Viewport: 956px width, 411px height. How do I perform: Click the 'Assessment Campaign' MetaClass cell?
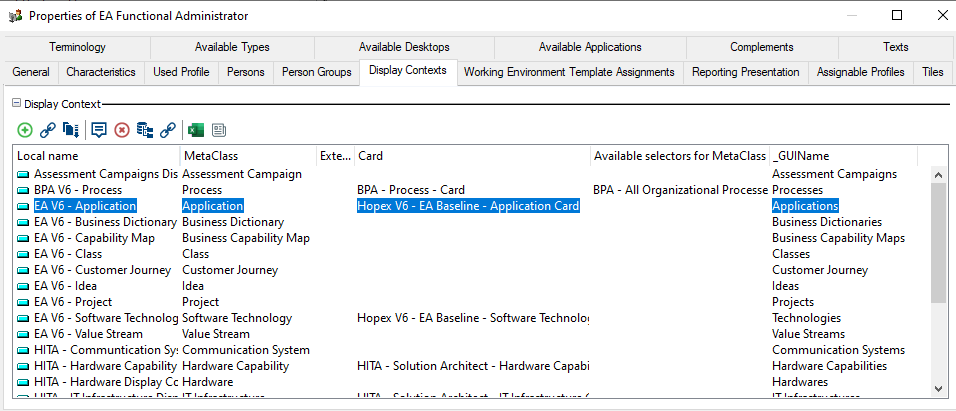242,174
